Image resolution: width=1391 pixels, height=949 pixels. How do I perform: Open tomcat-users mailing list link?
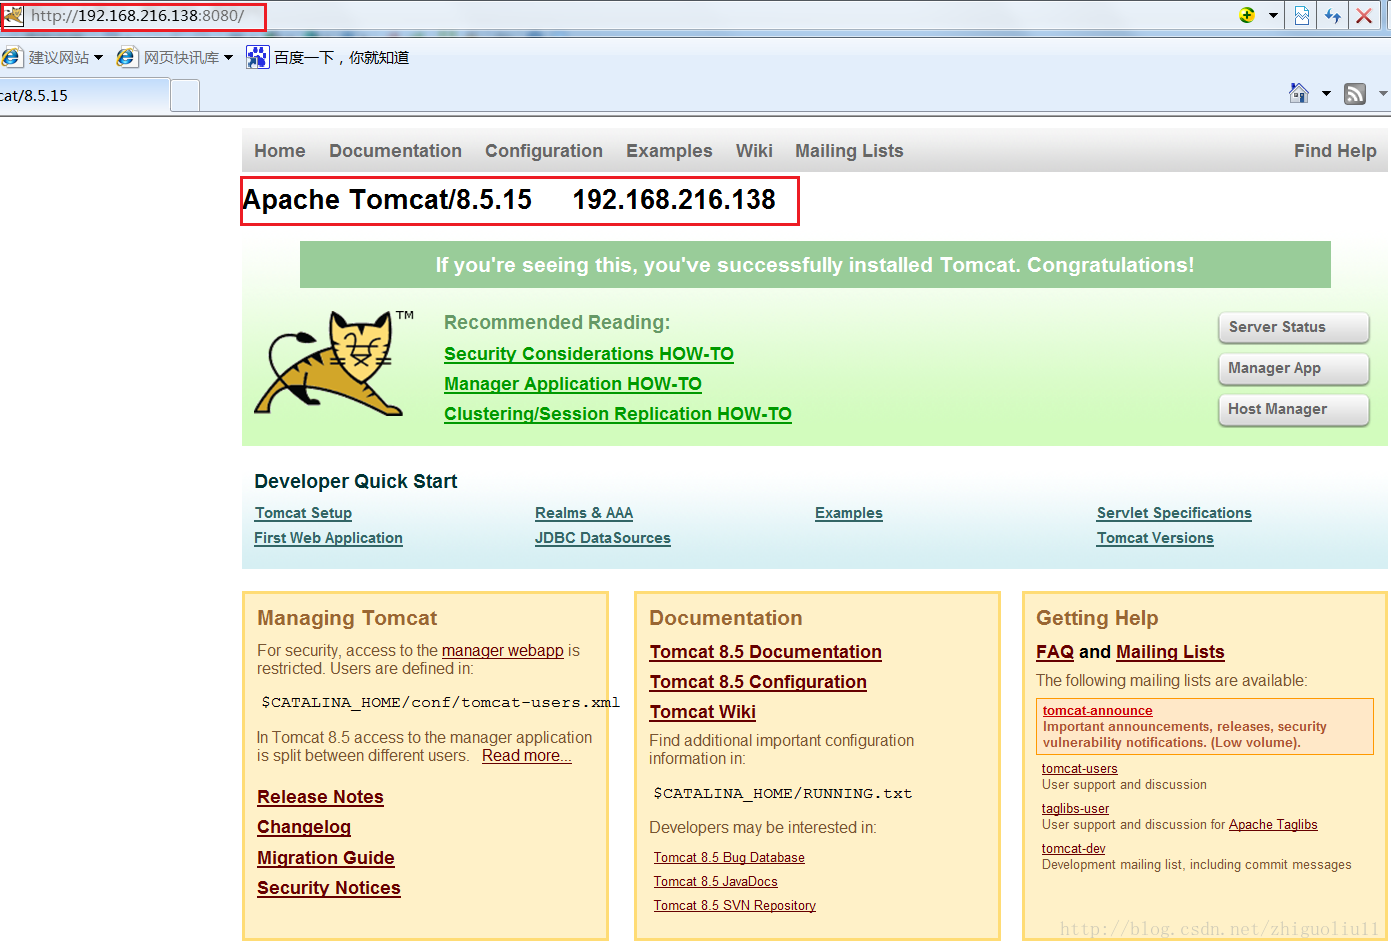(1080, 769)
